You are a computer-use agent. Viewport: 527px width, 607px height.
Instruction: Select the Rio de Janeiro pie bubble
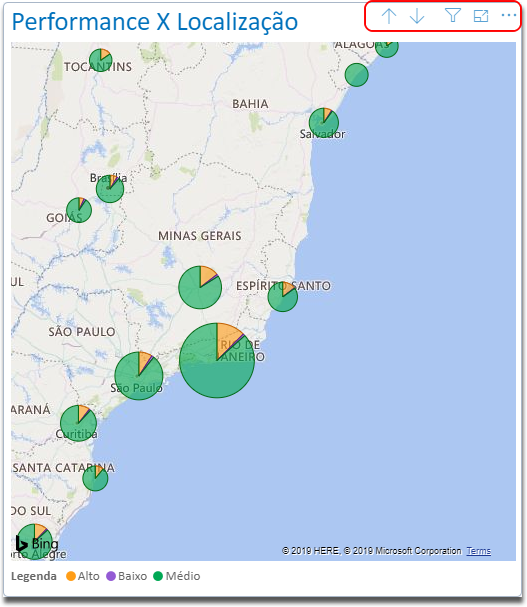(x=217, y=360)
